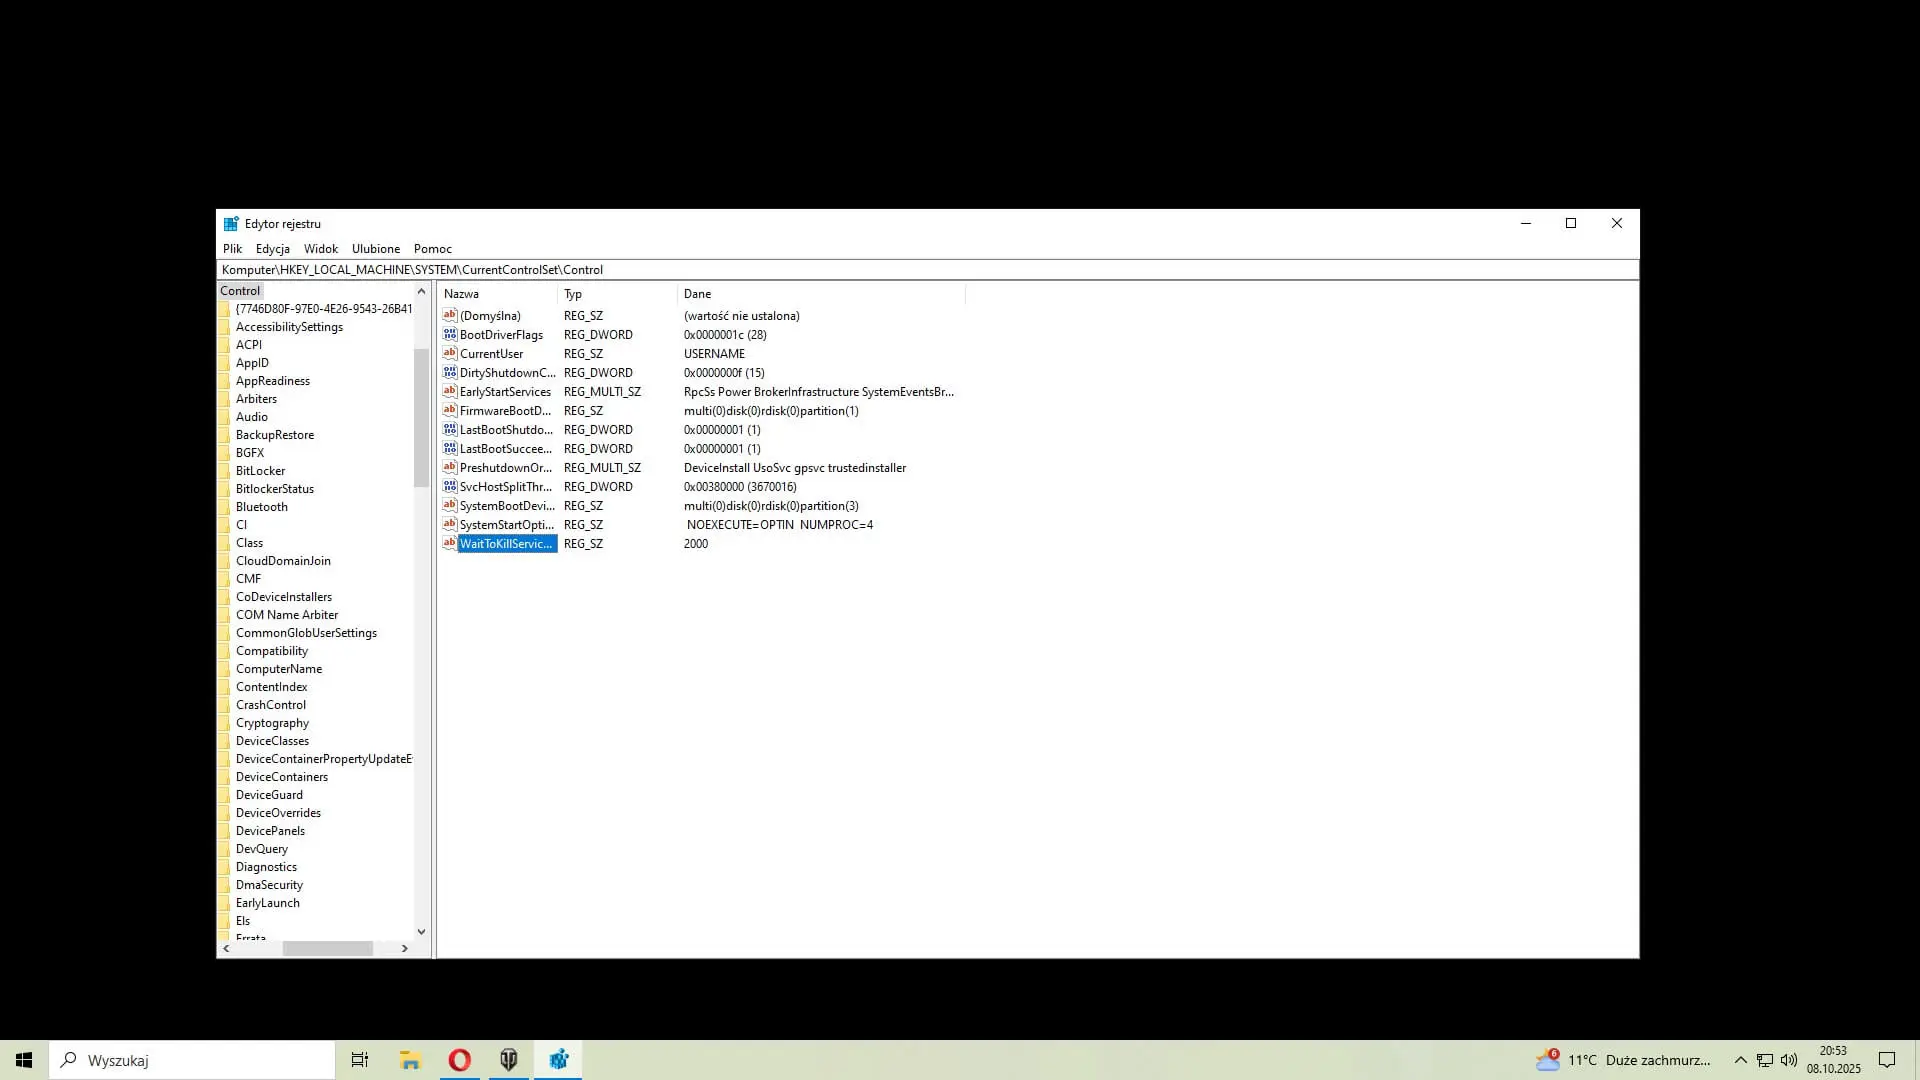Click the SvcHostSplitThreshold DWORD icon
The width and height of the screenshot is (1920, 1080).
tap(450, 487)
